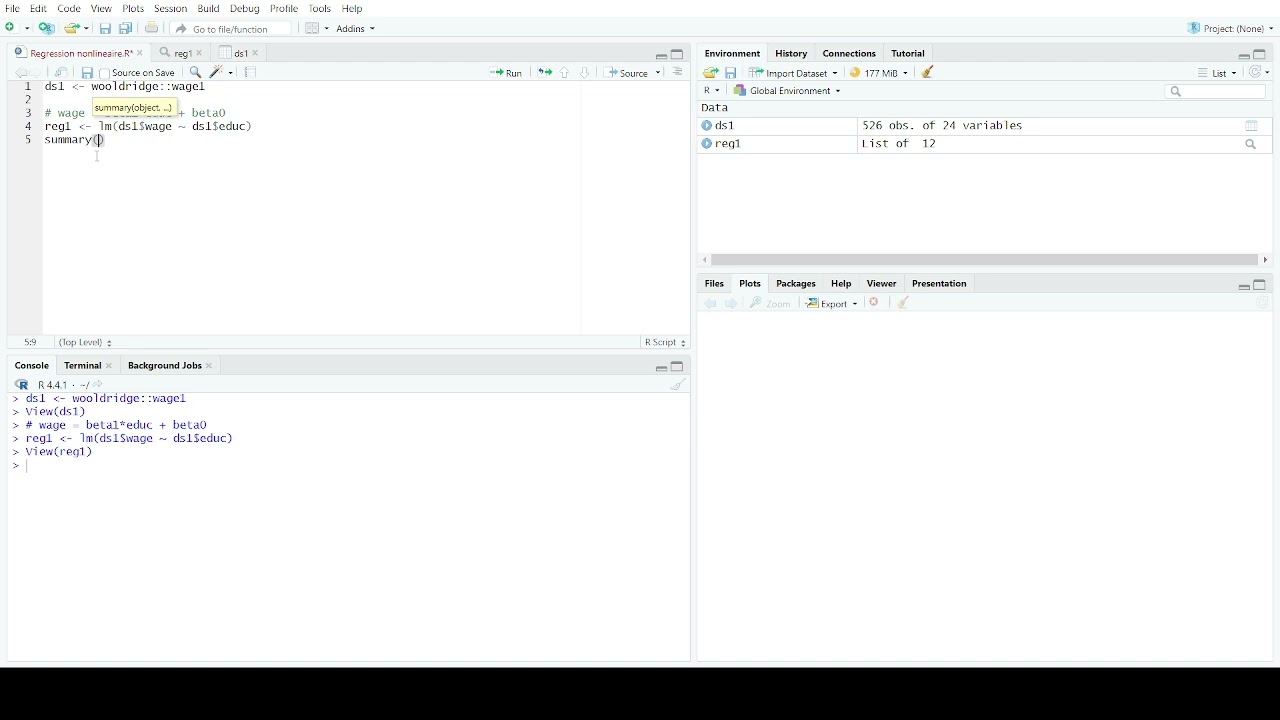The image size is (1280, 720).
Task: Clear all plots with the broom icon
Action: point(905,304)
